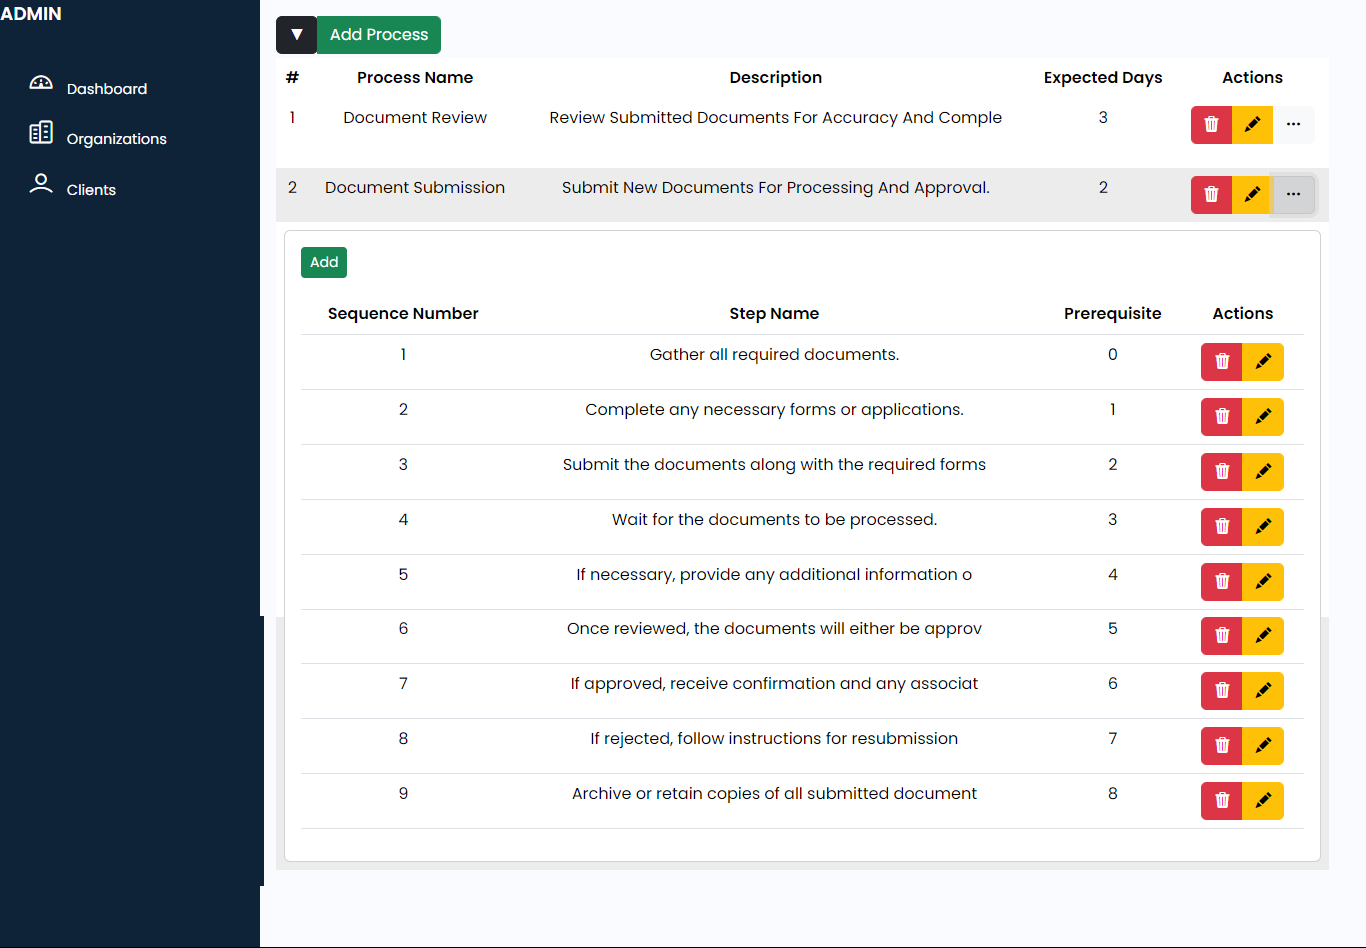Screen dimensions: 1366x948
Task: Edit step 'Archive or retain copies'
Action: tap(1263, 801)
